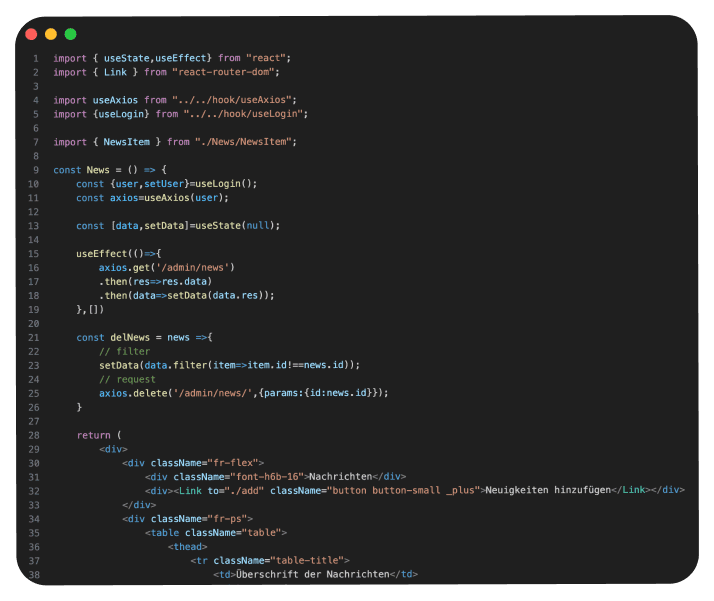This screenshot has width=714, height=601.
Task: Click line number 9 in the gutter
Action: click(35, 170)
